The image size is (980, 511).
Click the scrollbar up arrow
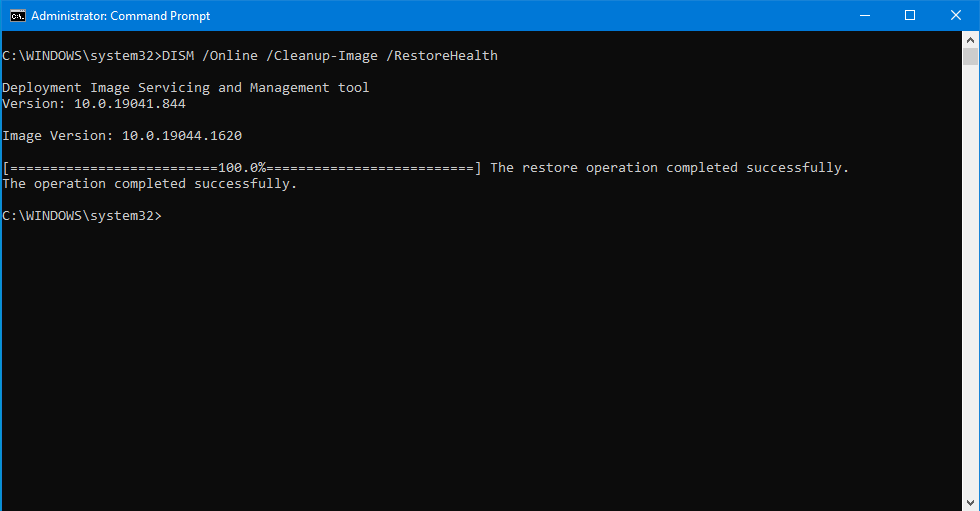[970, 41]
